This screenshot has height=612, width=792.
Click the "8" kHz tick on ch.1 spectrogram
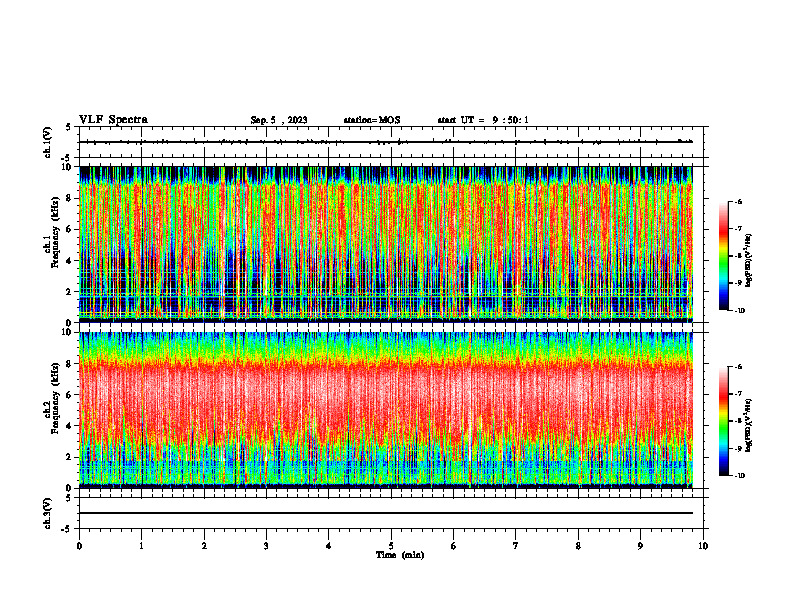point(70,198)
